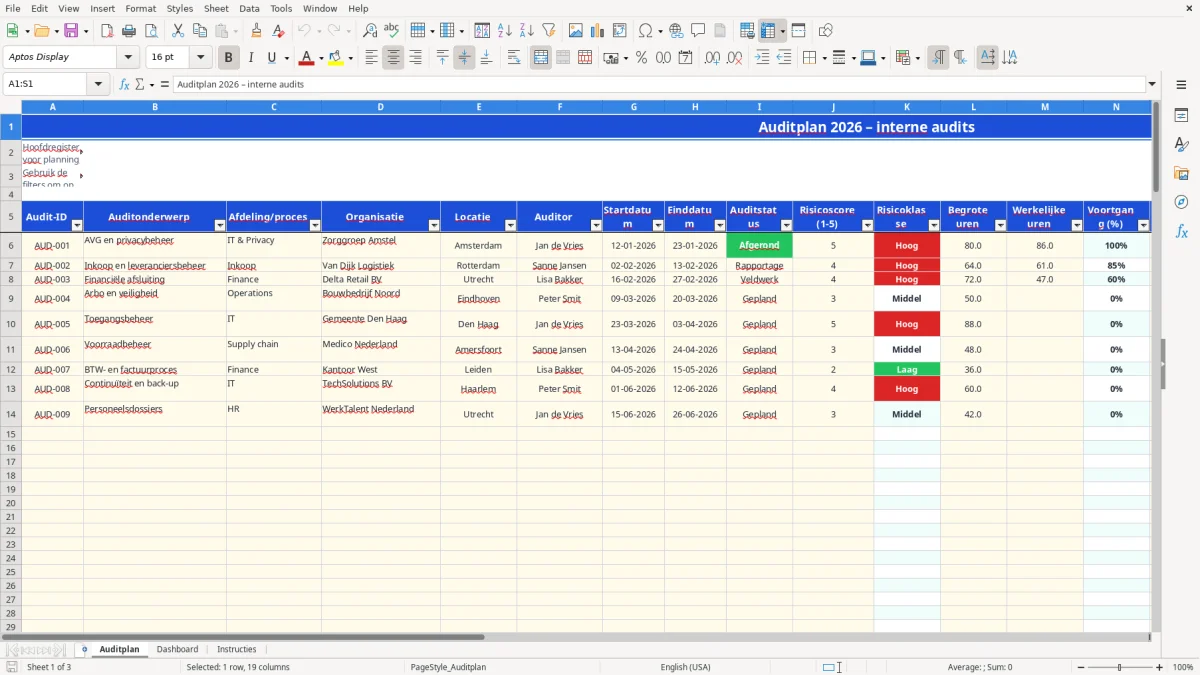Image resolution: width=1200 pixels, height=675 pixels.
Task: Click the English (USA) language status
Action: pos(685,667)
